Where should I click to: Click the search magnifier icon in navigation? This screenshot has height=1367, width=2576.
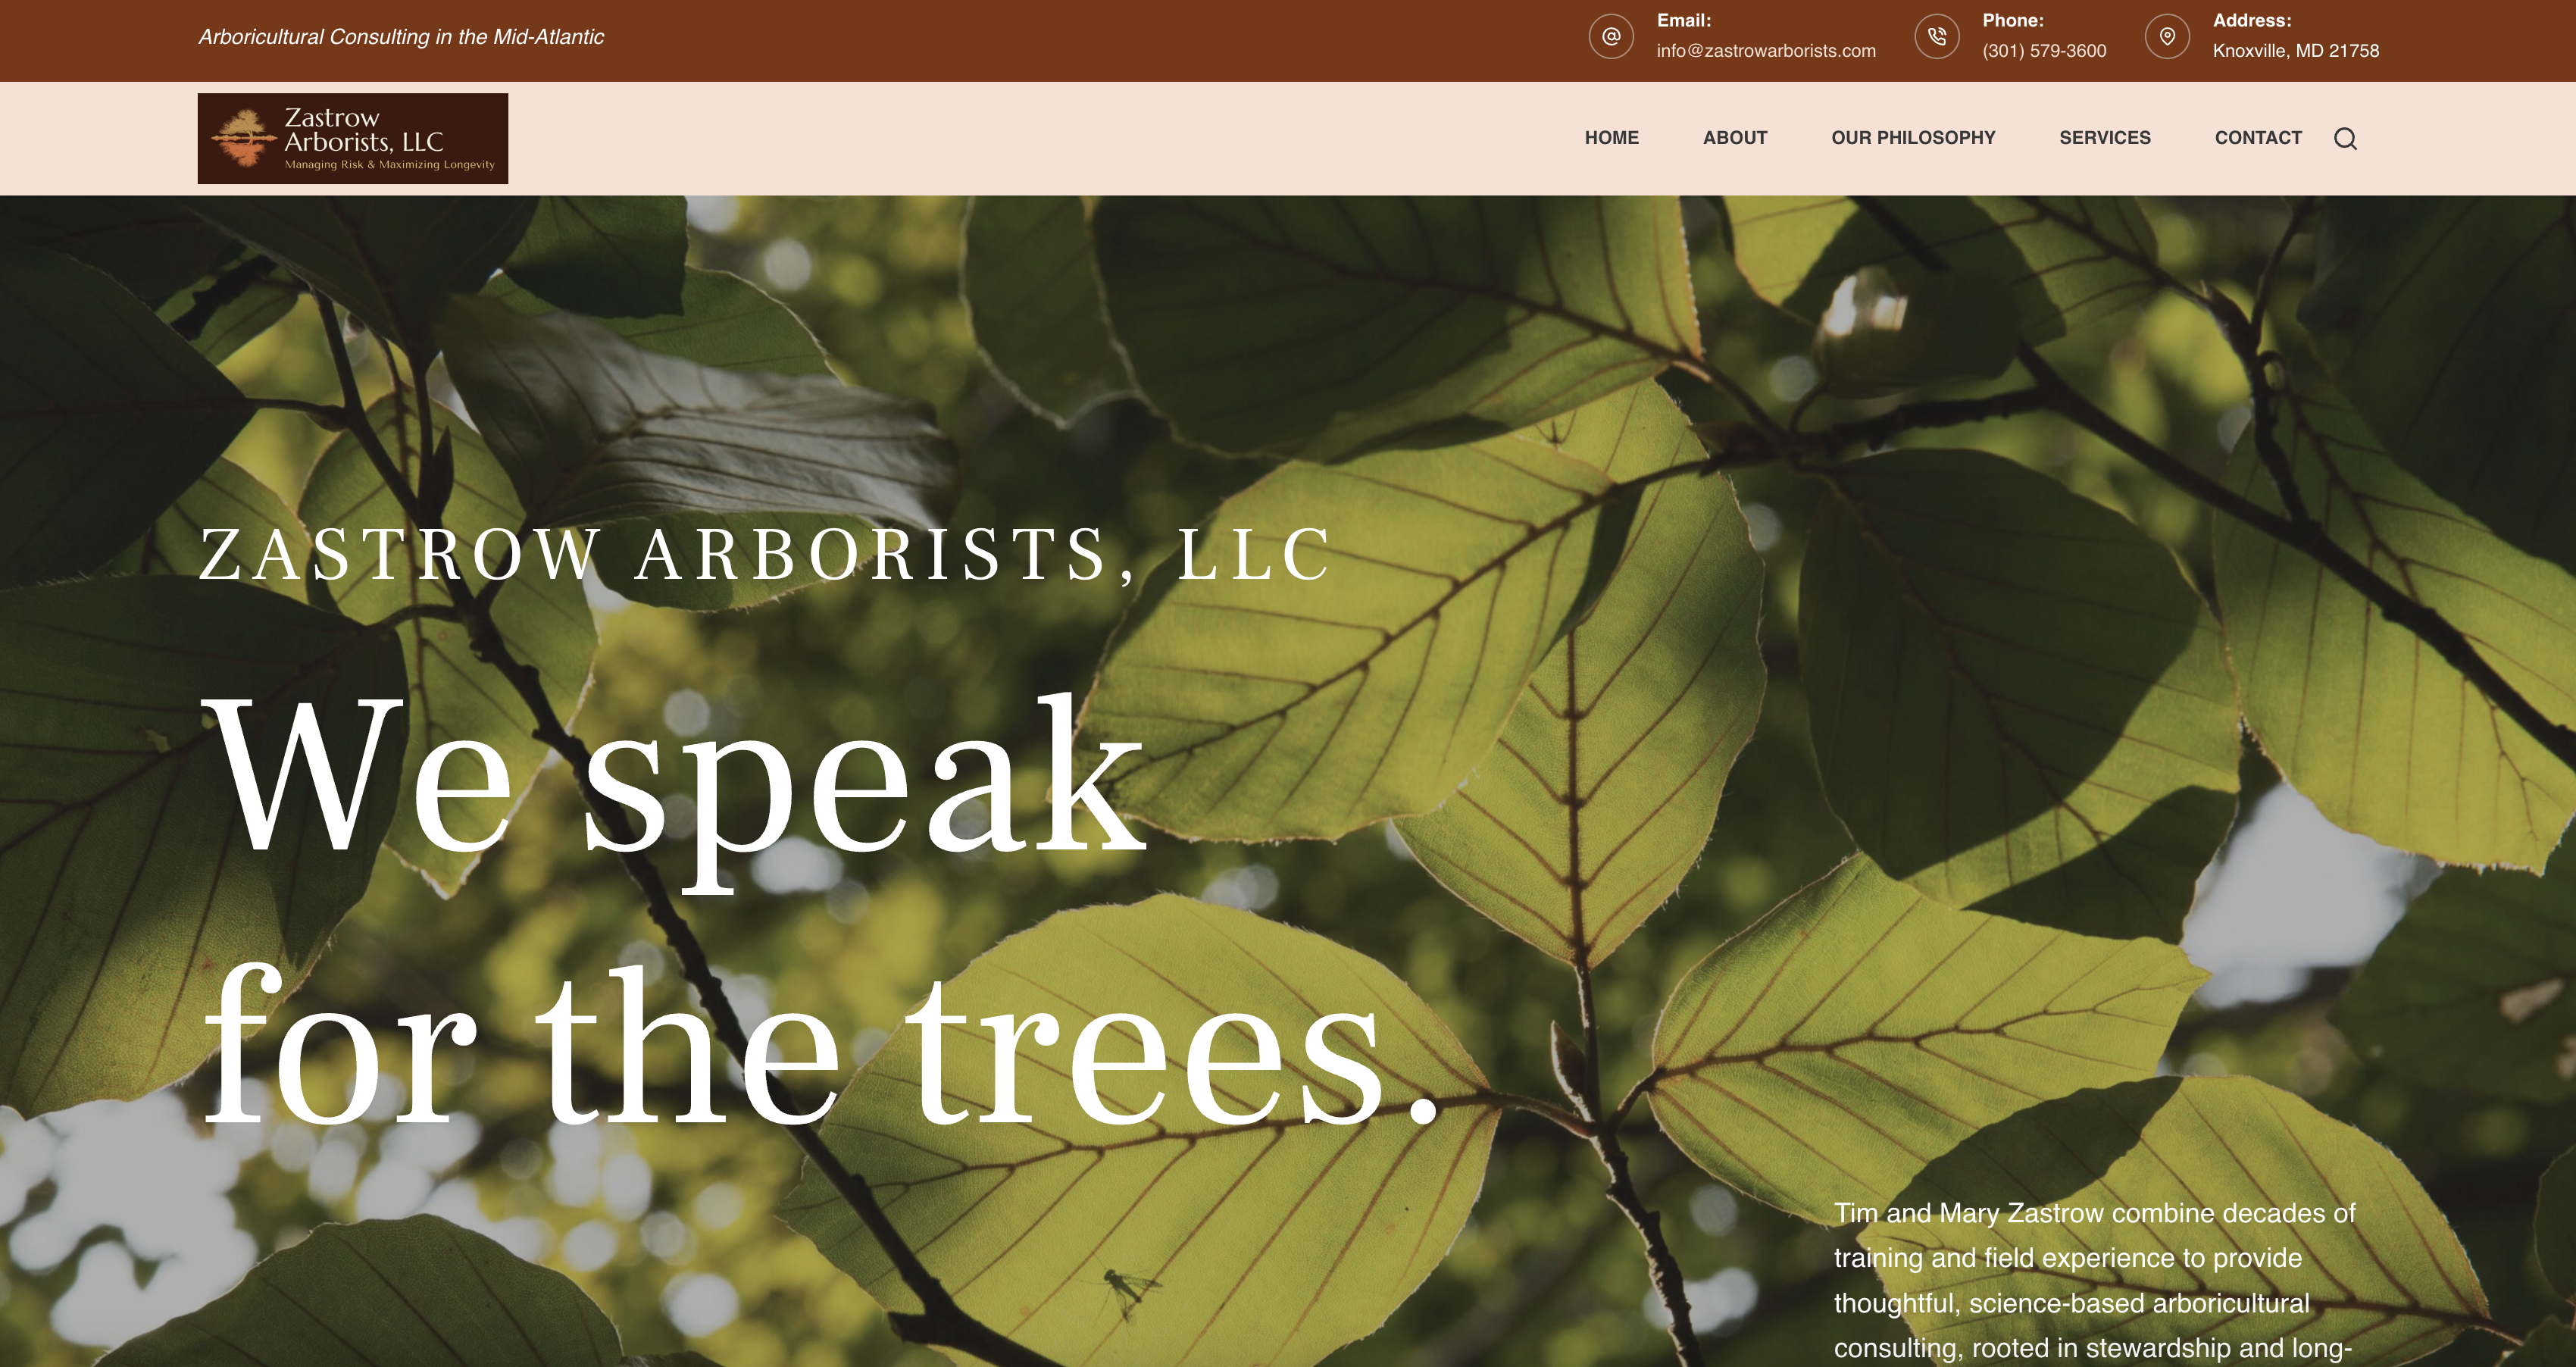coord(2345,138)
